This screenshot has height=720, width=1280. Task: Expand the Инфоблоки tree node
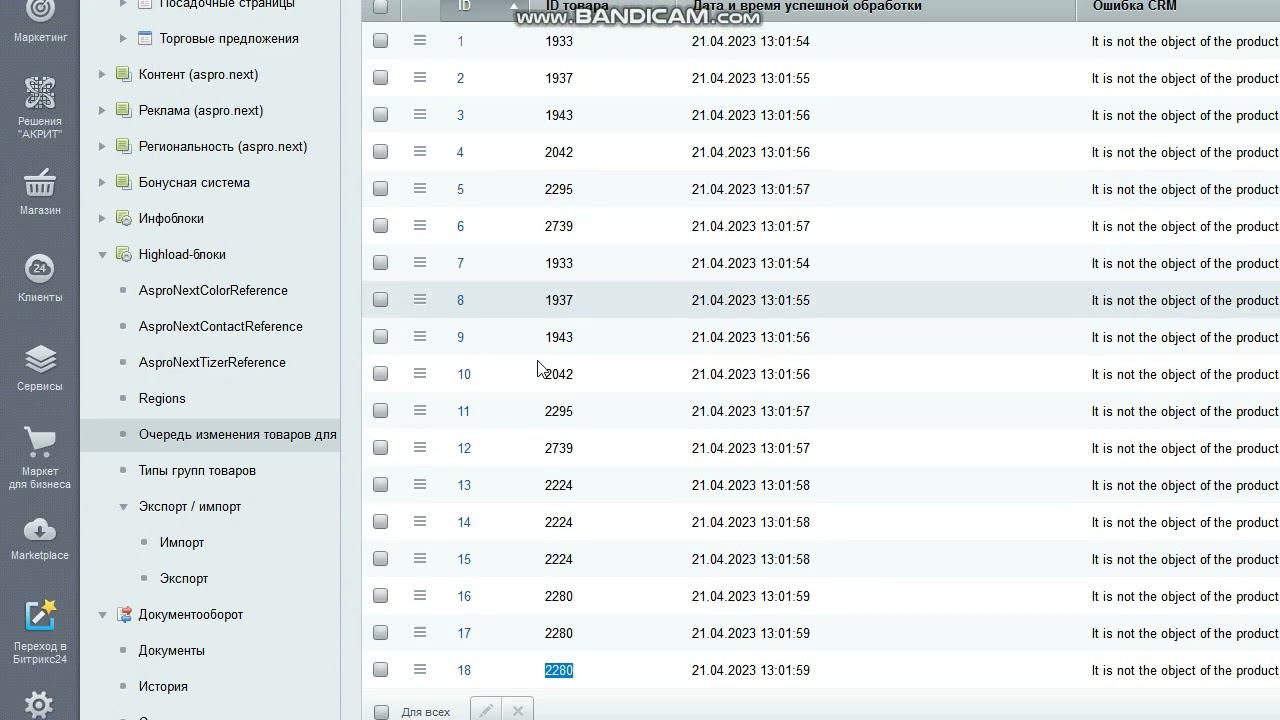click(x=102, y=218)
